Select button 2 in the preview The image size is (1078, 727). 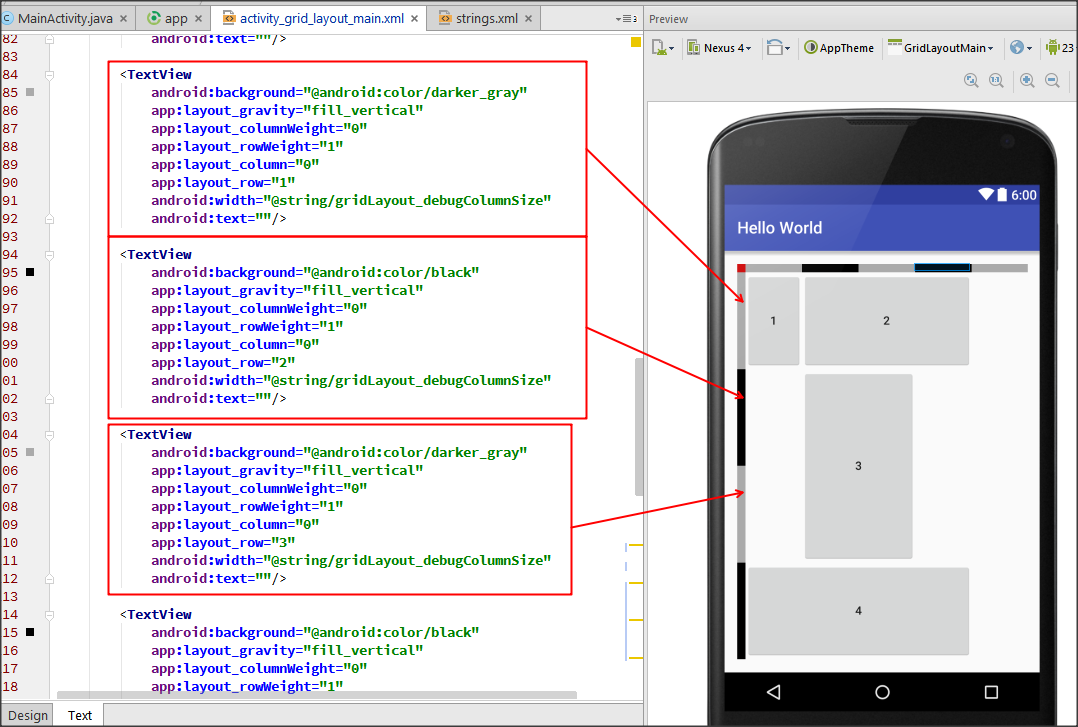pos(886,321)
